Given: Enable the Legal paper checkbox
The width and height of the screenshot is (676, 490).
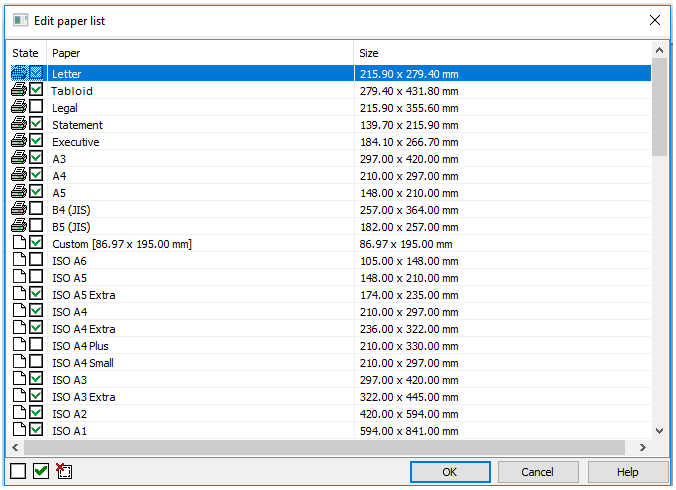Looking at the screenshot, I should [x=36, y=106].
